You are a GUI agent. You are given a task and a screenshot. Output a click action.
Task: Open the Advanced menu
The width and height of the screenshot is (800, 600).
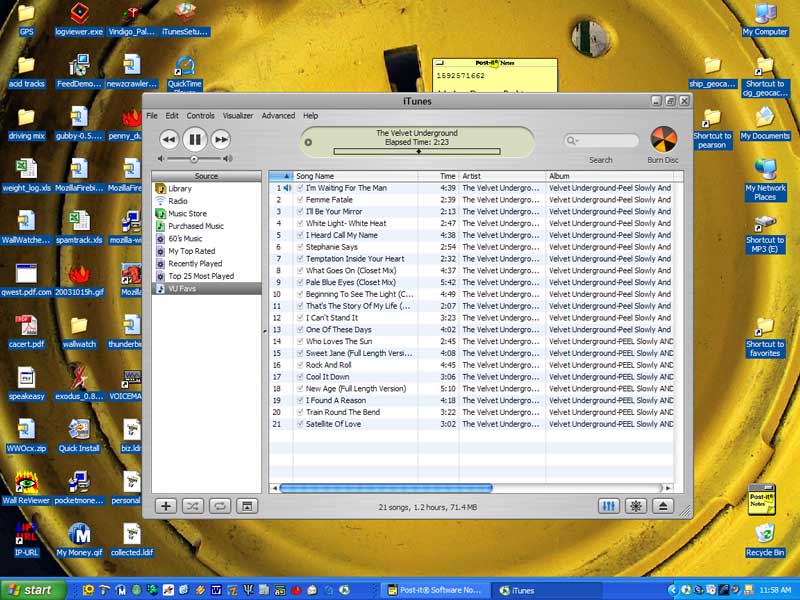tap(278, 116)
